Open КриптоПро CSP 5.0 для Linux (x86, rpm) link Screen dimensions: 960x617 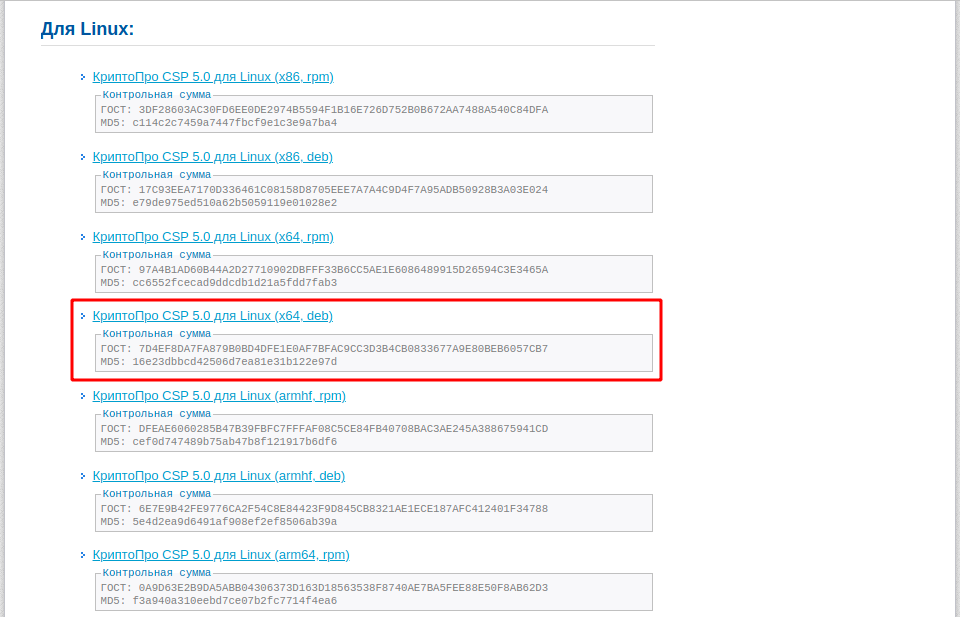[x=213, y=77]
